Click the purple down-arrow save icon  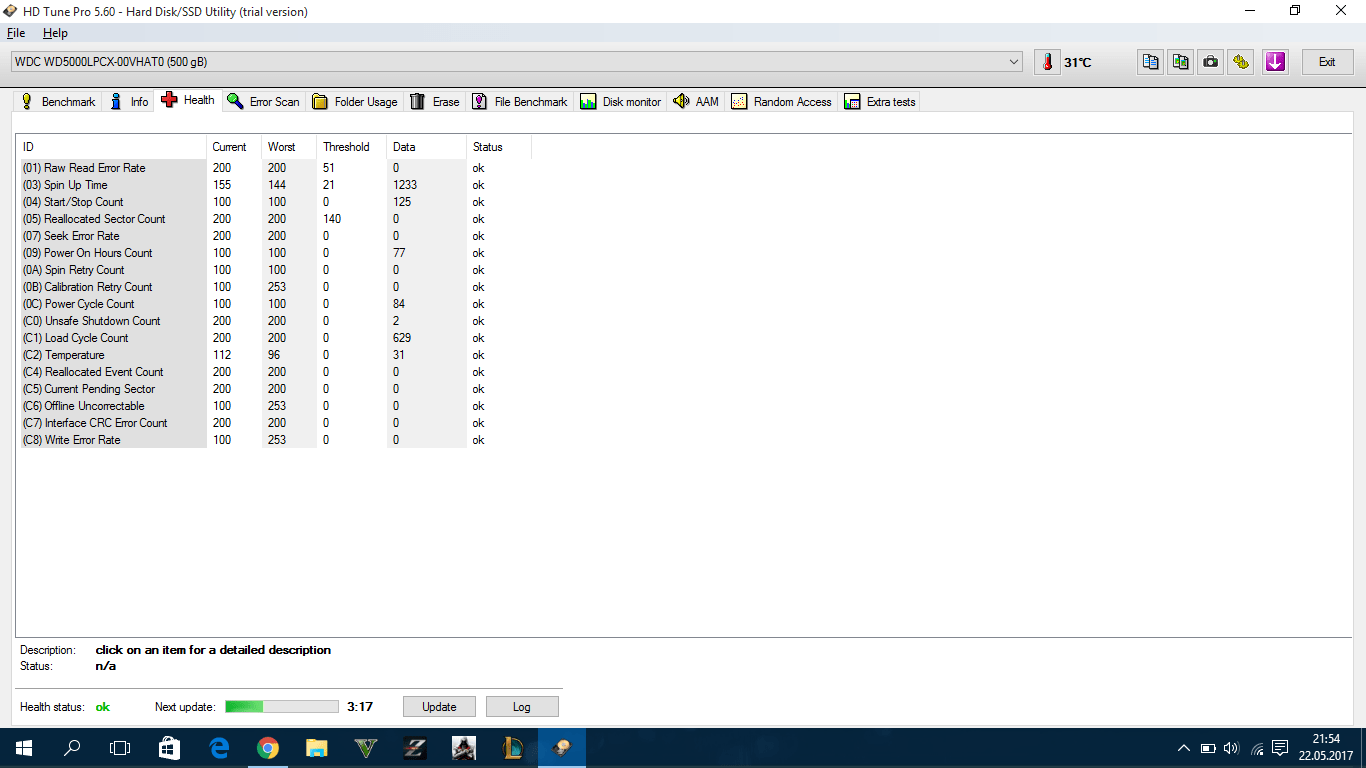pos(1275,62)
